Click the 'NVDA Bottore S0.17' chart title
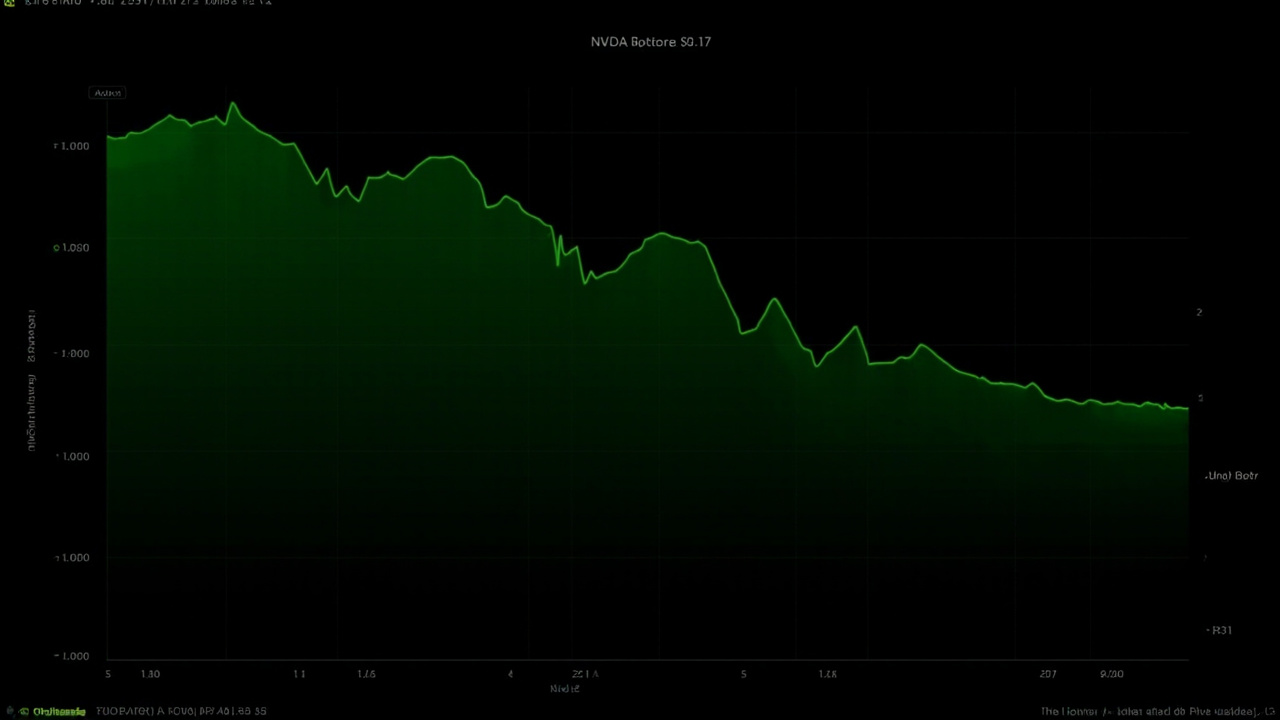The height and width of the screenshot is (720, 1280). pyautogui.click(x=651, y=42)
